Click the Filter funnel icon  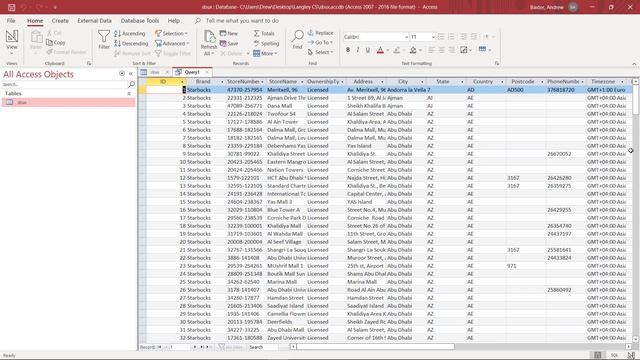(x=104, y=36)
